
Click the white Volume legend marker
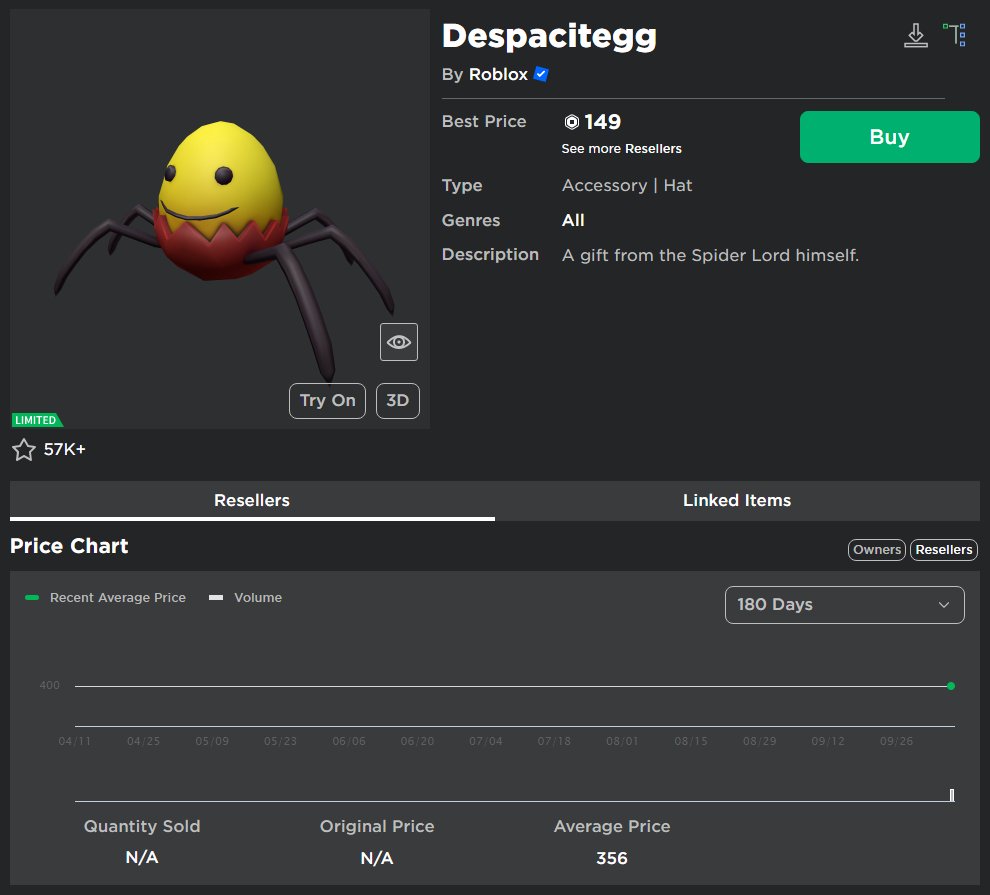(x=216, y=596)
